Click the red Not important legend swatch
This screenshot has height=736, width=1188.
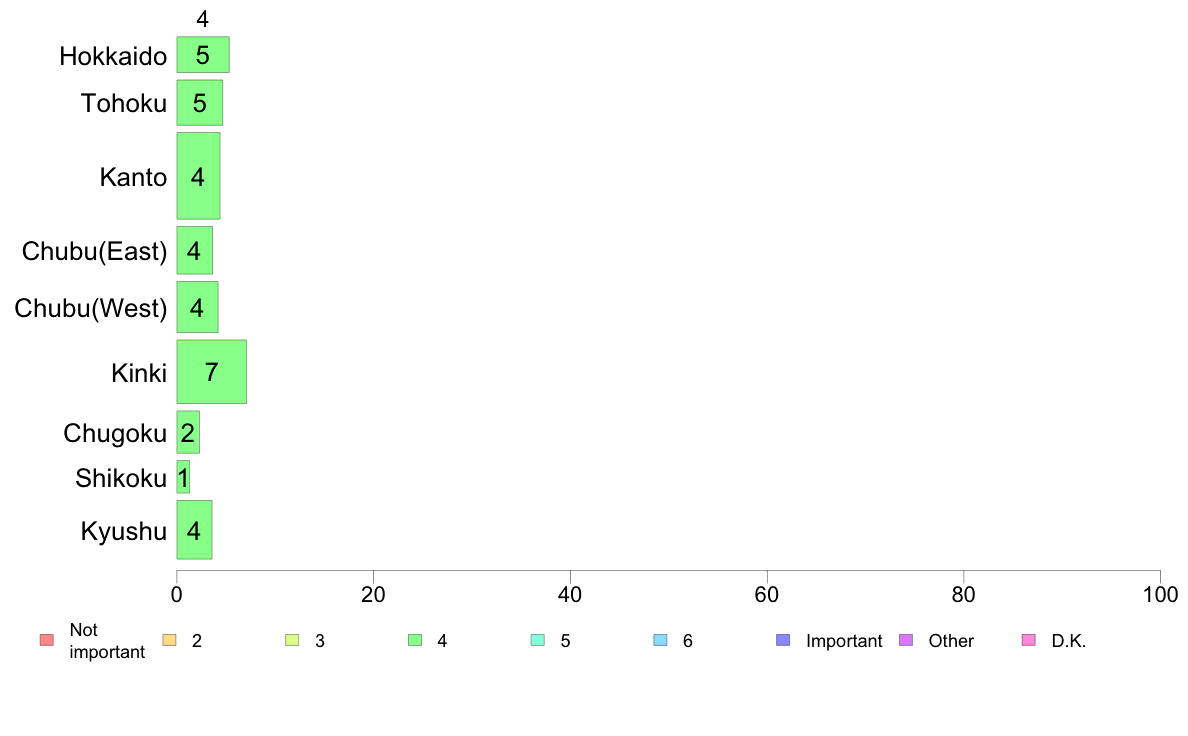(x=47, y=640)
